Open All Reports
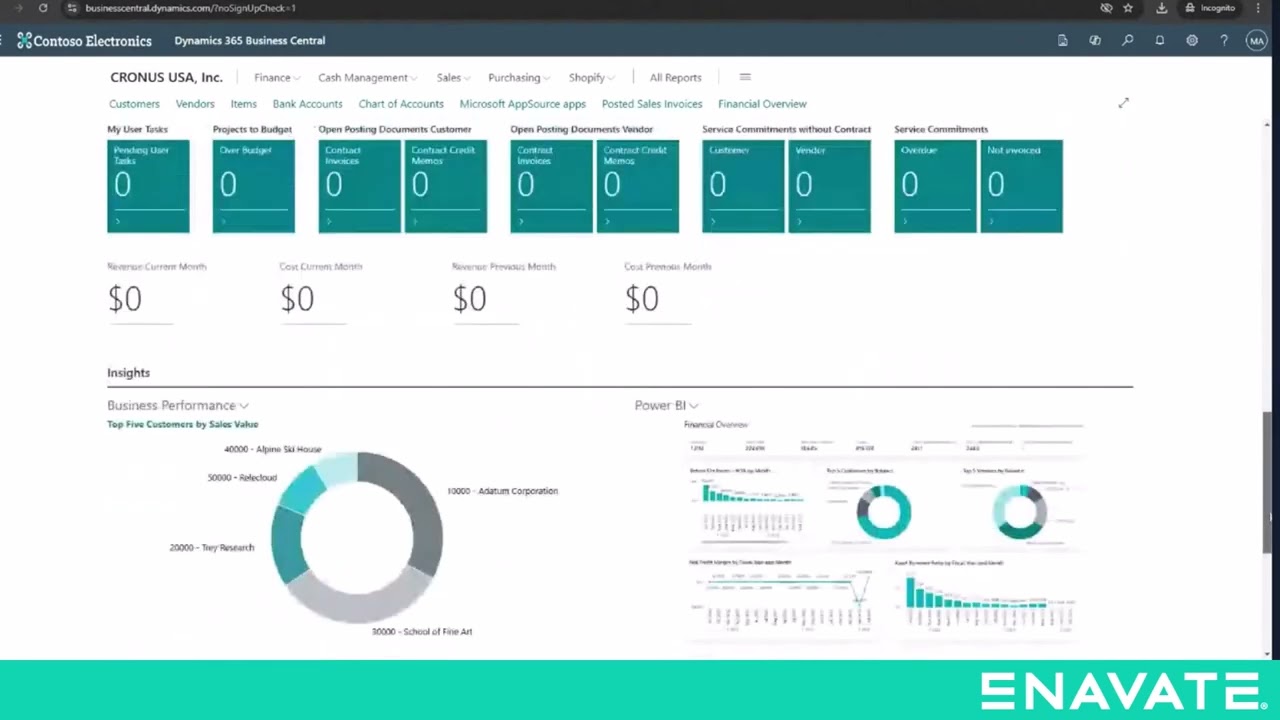The width and height of the screenshot is (1280, 720). (675, 77)
